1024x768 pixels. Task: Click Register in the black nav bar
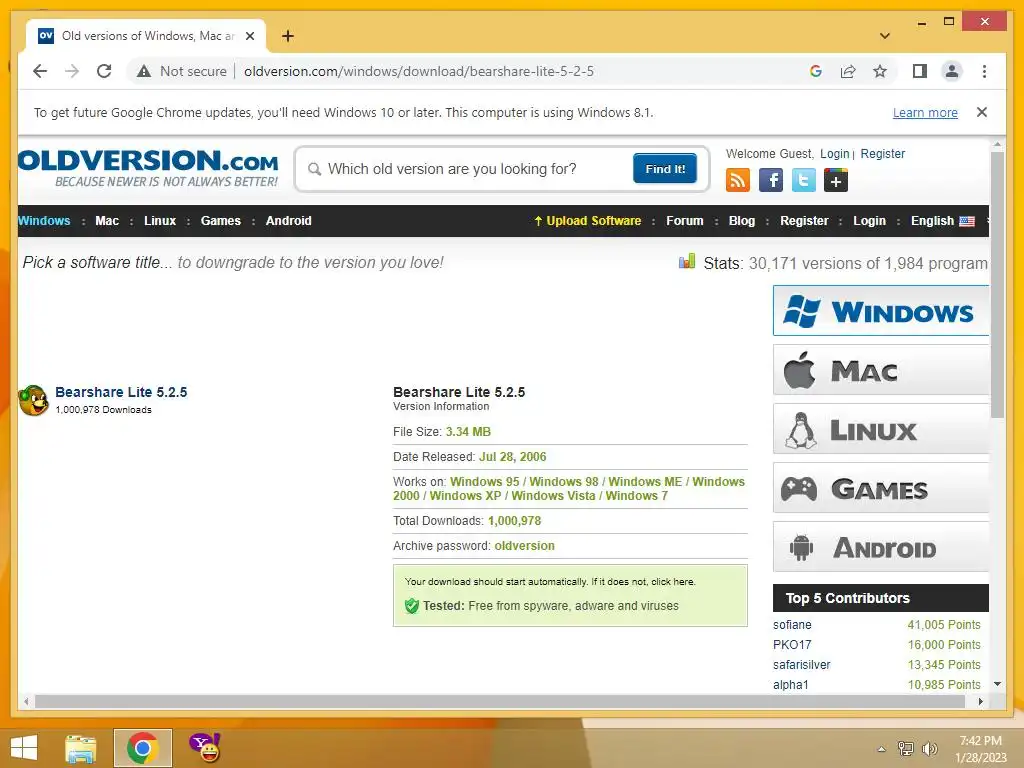[x=804, y=221]
